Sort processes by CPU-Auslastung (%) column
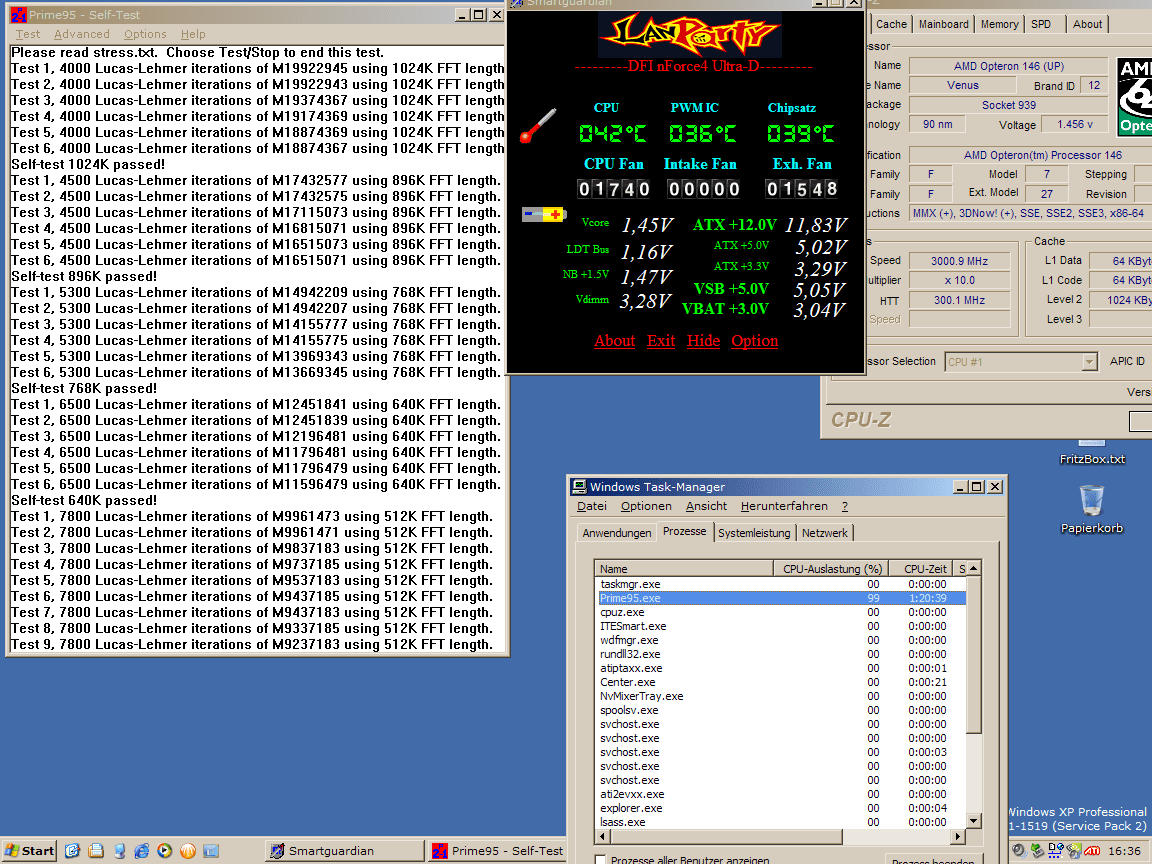The image size is (1152, 864). point(831,569)
